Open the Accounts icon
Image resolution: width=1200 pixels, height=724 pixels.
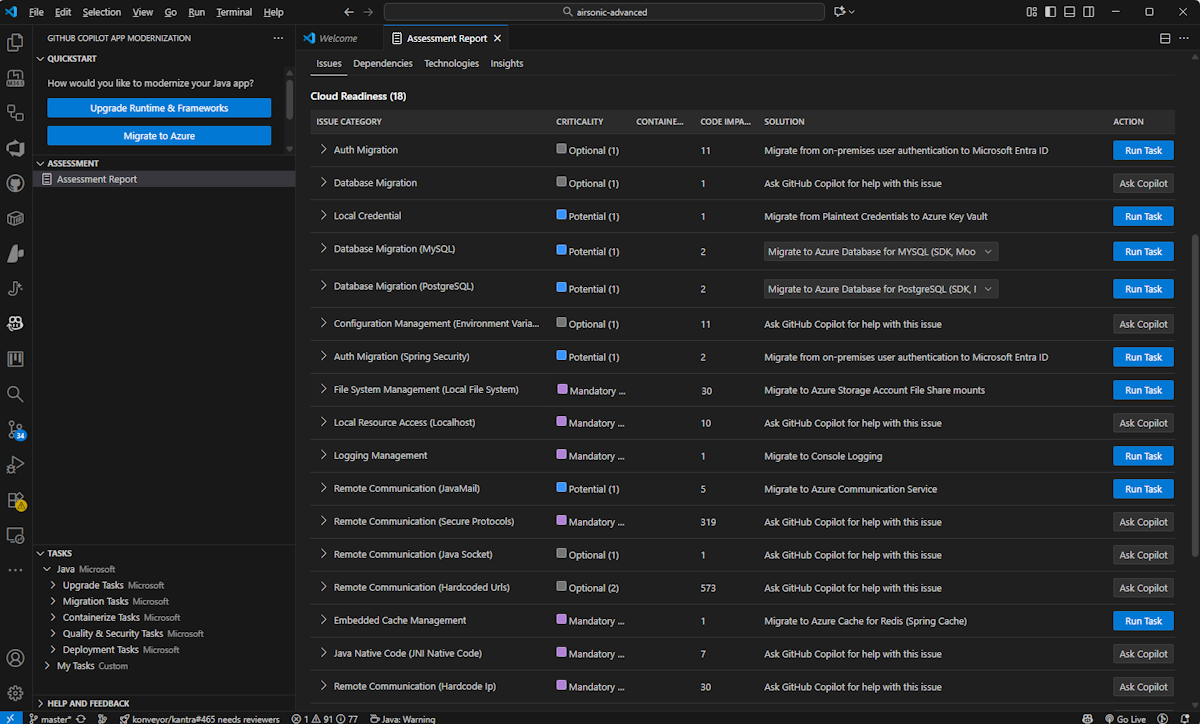click(15, 658)
